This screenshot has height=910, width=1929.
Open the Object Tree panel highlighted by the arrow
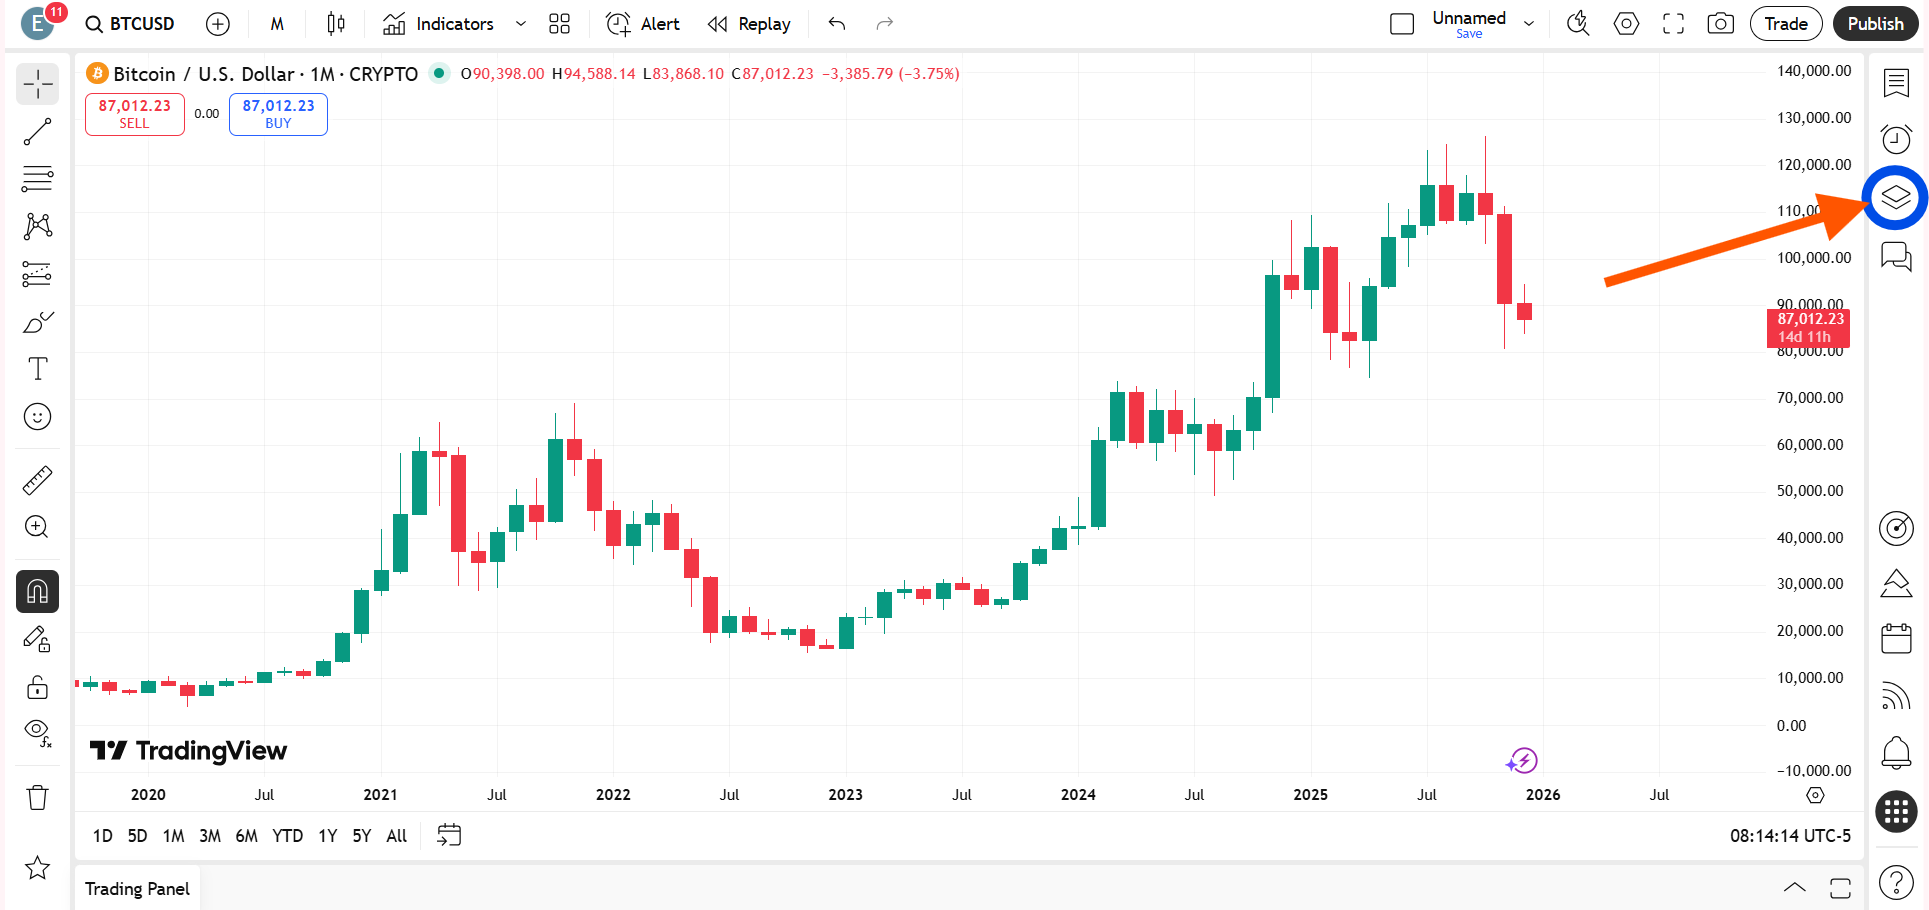click(1895, 197)
